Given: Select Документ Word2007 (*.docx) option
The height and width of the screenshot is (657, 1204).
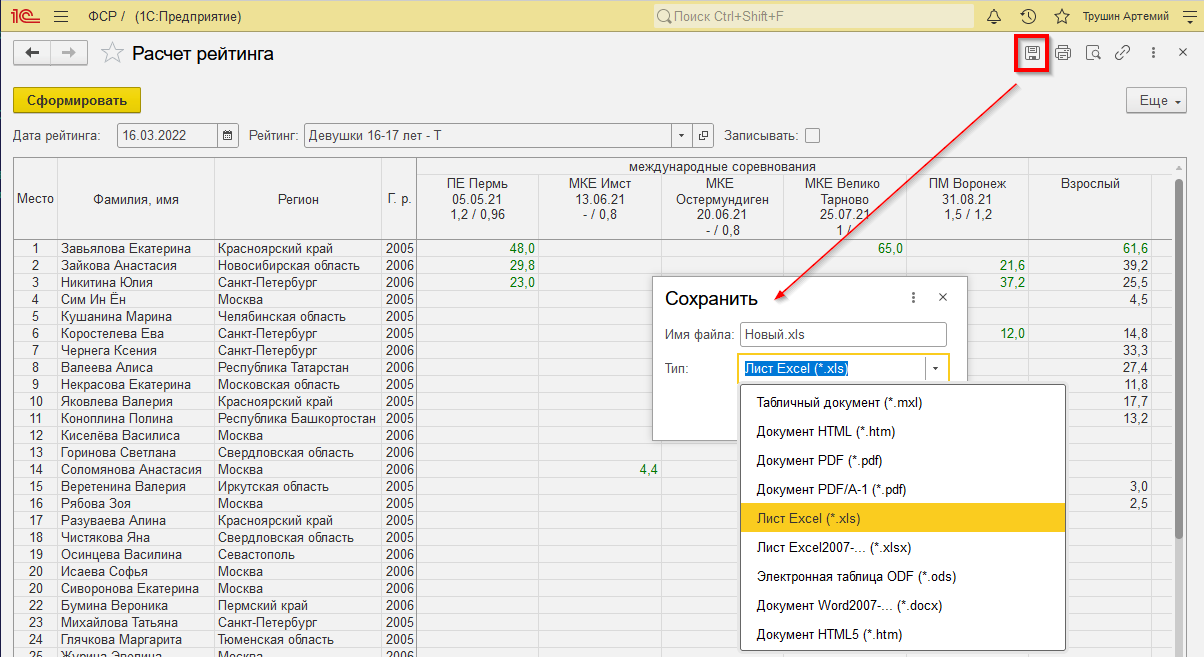Looking at the screenshot, I should [849, 605].
